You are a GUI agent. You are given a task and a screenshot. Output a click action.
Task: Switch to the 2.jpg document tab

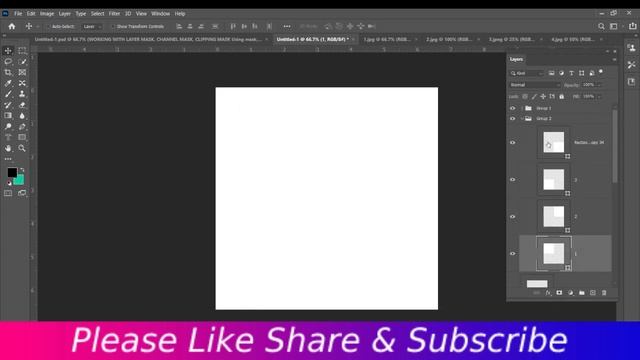[x=449, y=40]
